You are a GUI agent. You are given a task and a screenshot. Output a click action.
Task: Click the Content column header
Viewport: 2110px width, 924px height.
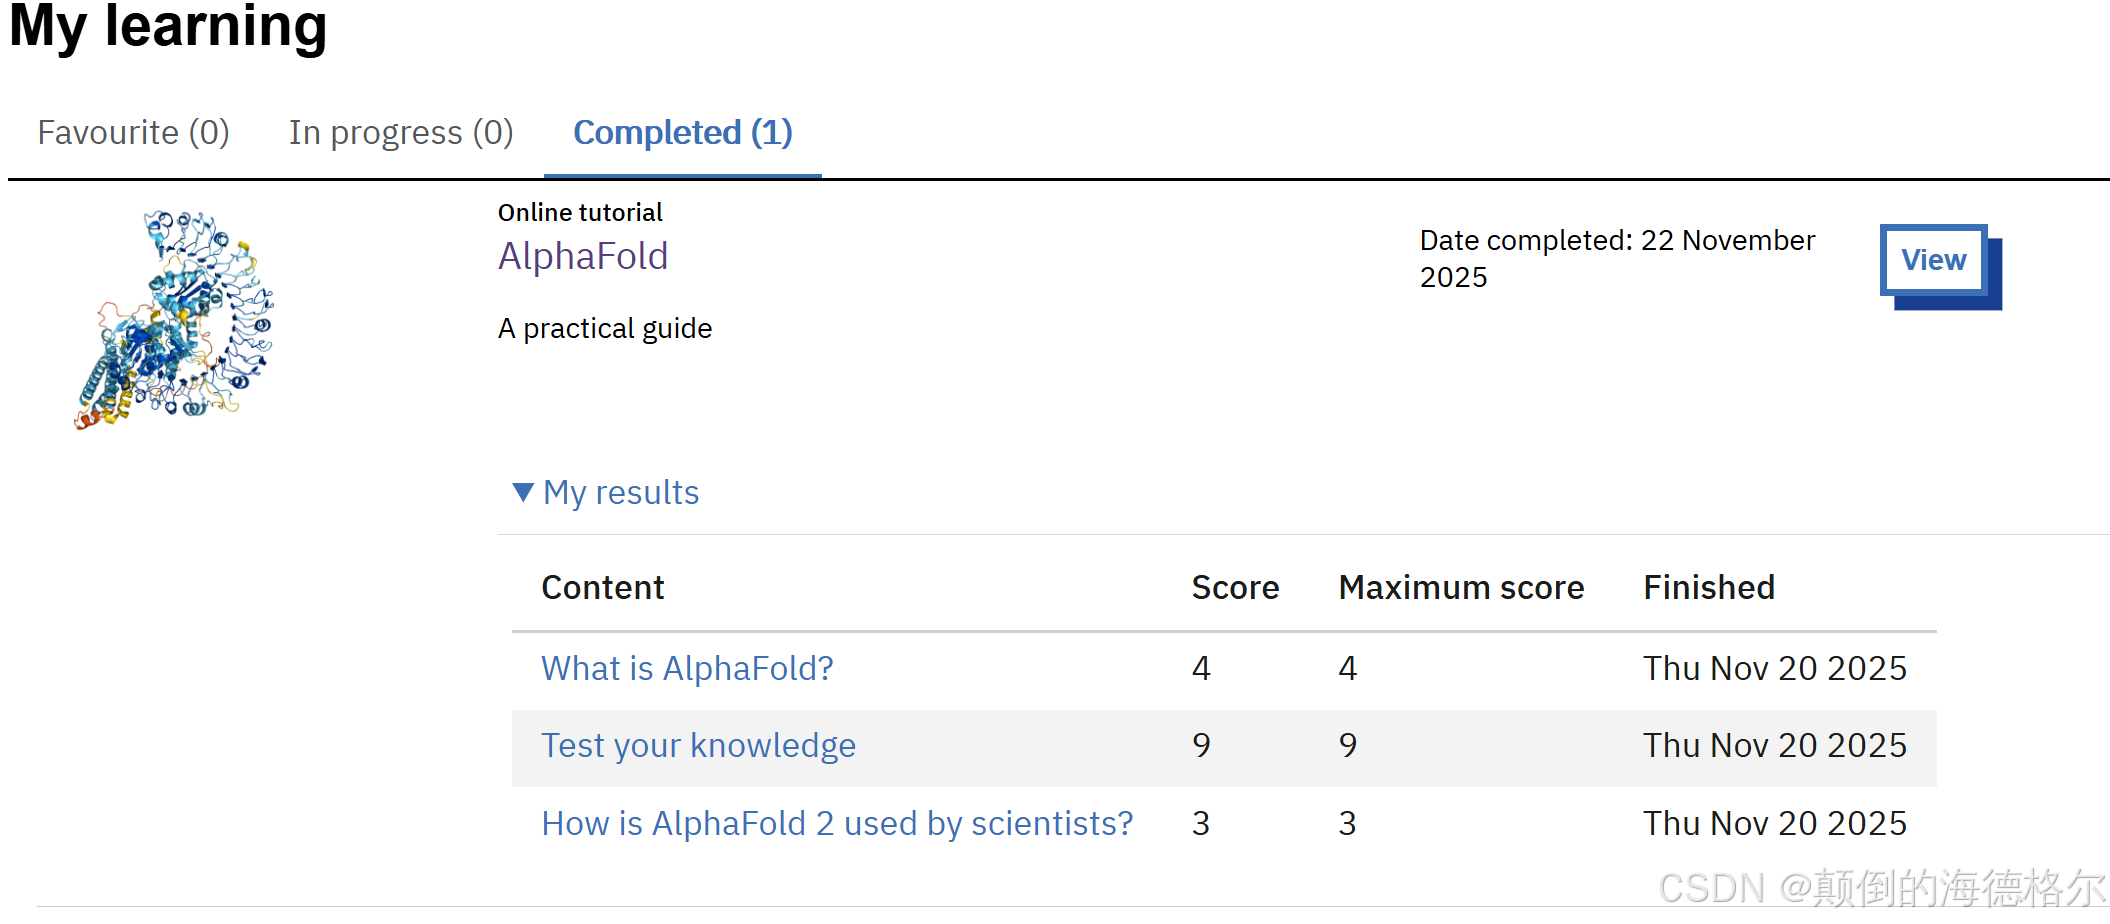tap(602, 588)
